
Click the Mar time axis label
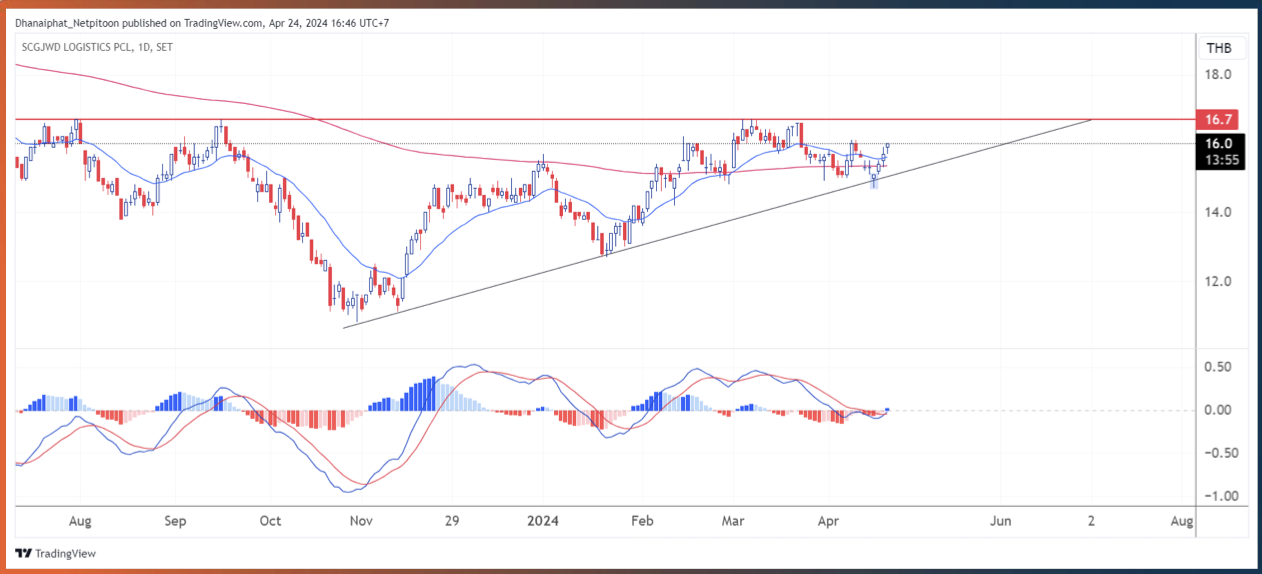click(x=735, y=521)
